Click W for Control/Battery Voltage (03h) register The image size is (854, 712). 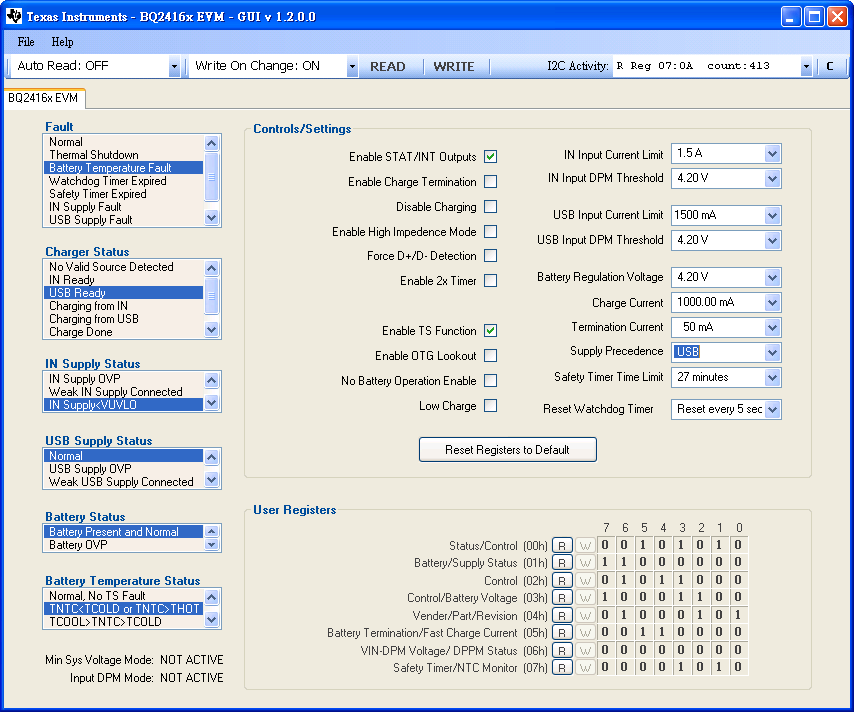(585, 598)
